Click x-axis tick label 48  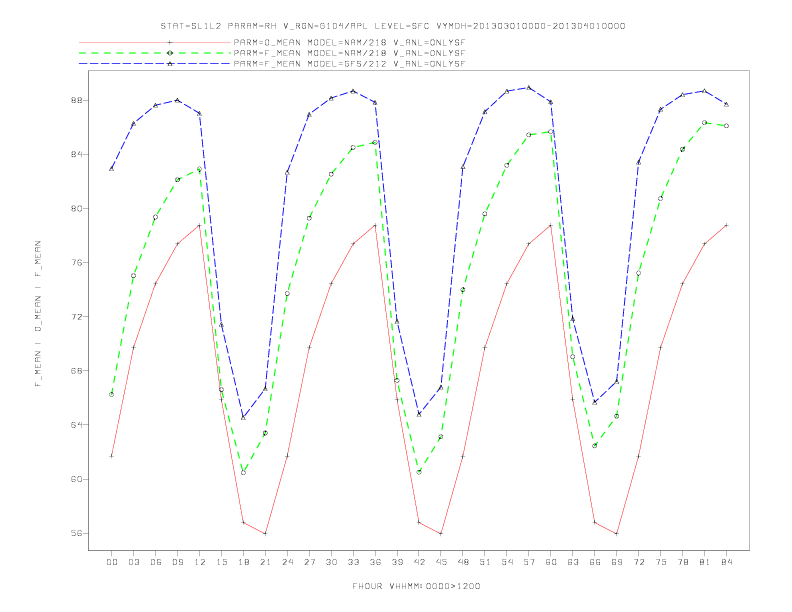pos(463,562)
